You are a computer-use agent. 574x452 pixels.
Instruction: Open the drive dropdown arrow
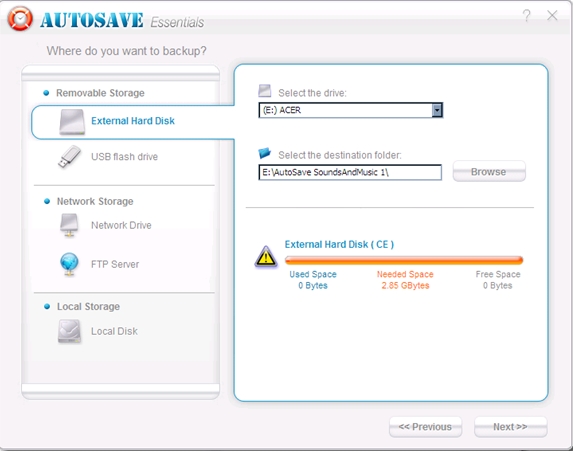437,110
